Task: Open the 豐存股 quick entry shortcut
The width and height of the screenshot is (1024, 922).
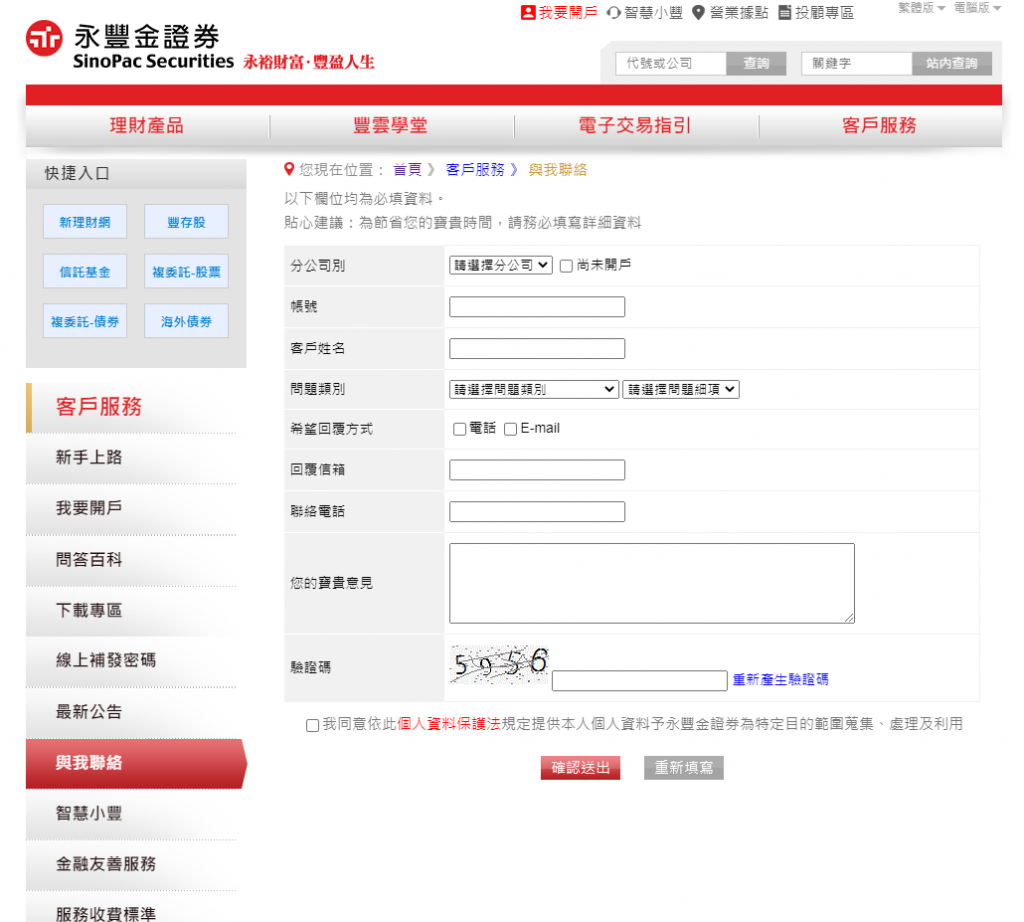Action: 186,221
